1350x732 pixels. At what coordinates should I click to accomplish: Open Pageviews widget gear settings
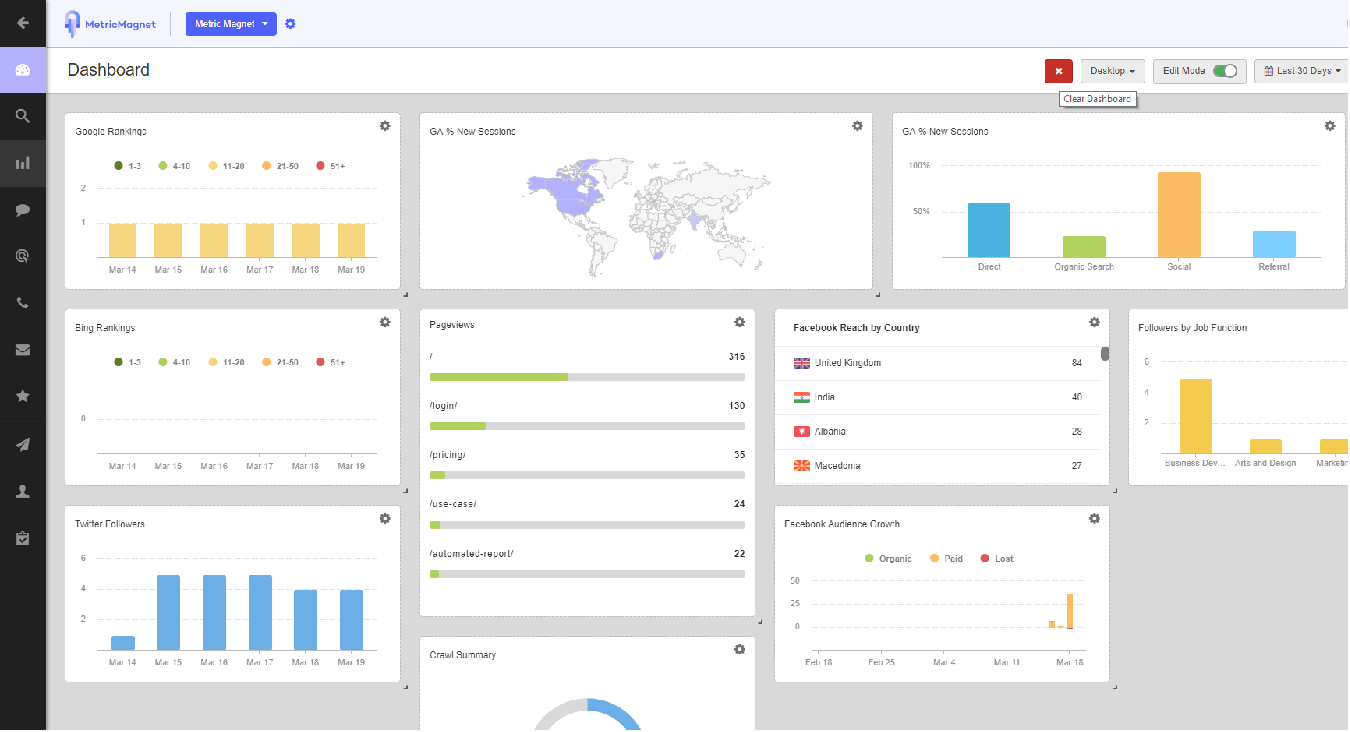coord(739,322)
